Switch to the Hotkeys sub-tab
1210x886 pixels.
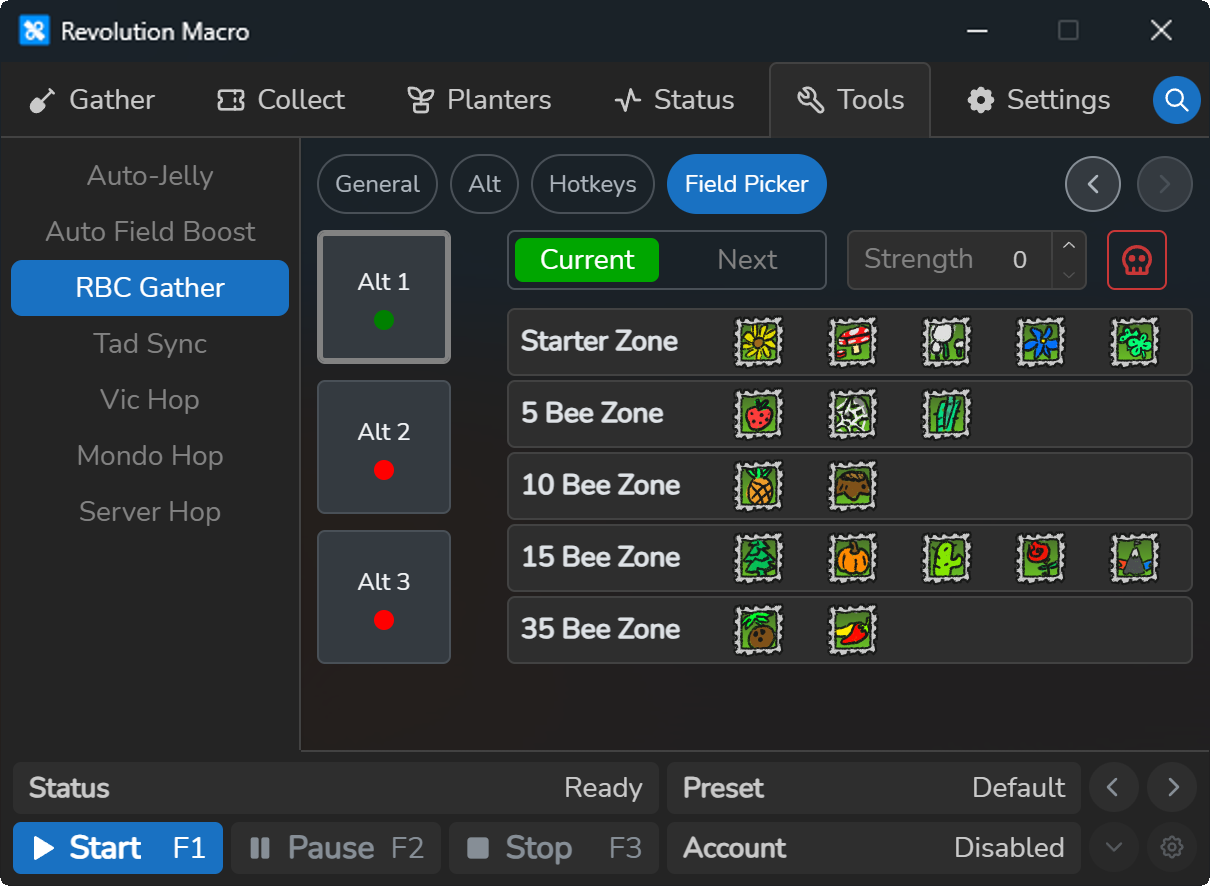pyautogui.click(x=593, y=184)
